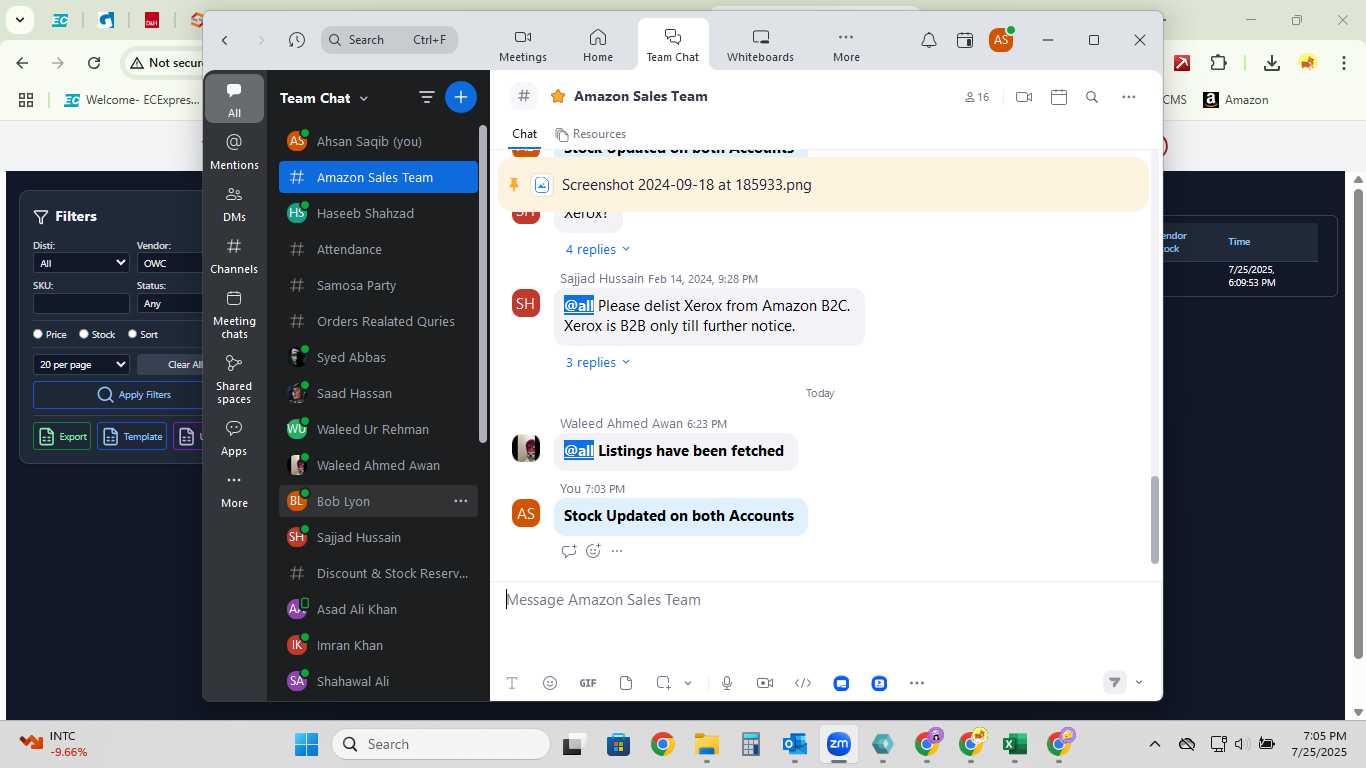Click the Export button
Image resolution: width=1366 pixels, height=768 pixels.
pyautogui.click(x=62, y=436)
